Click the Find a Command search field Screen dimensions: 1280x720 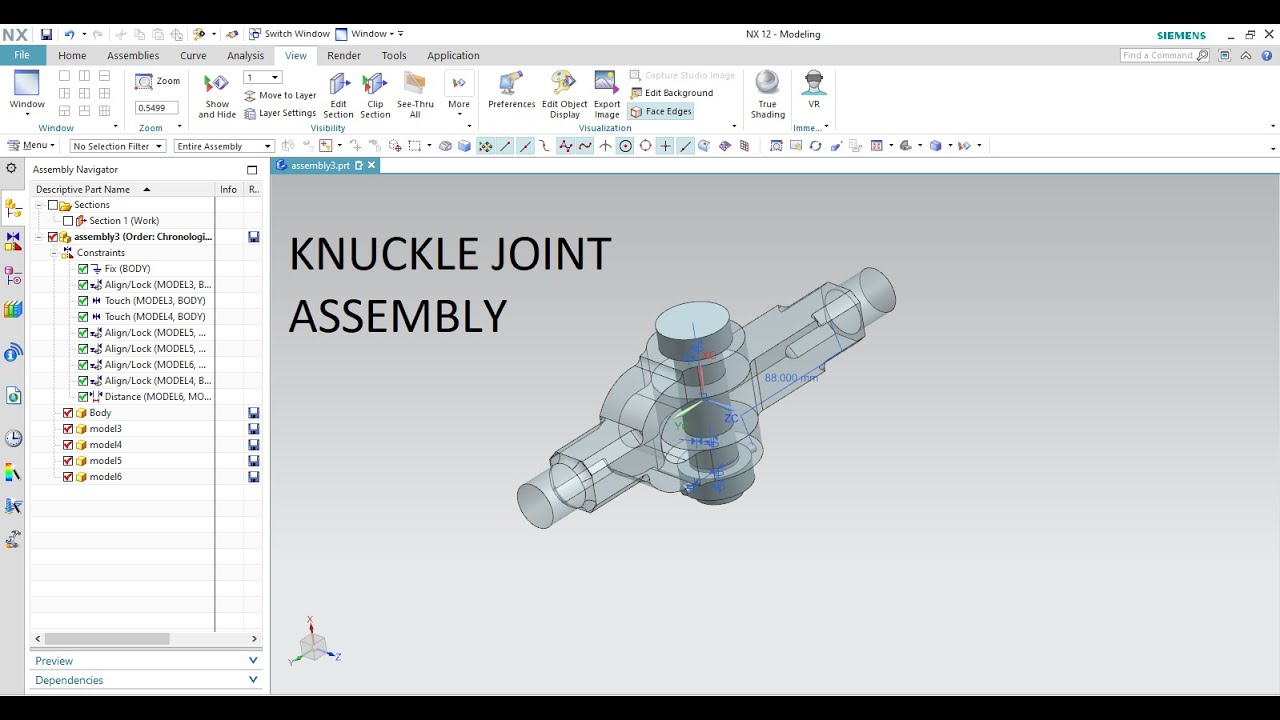coord(1165,56)
